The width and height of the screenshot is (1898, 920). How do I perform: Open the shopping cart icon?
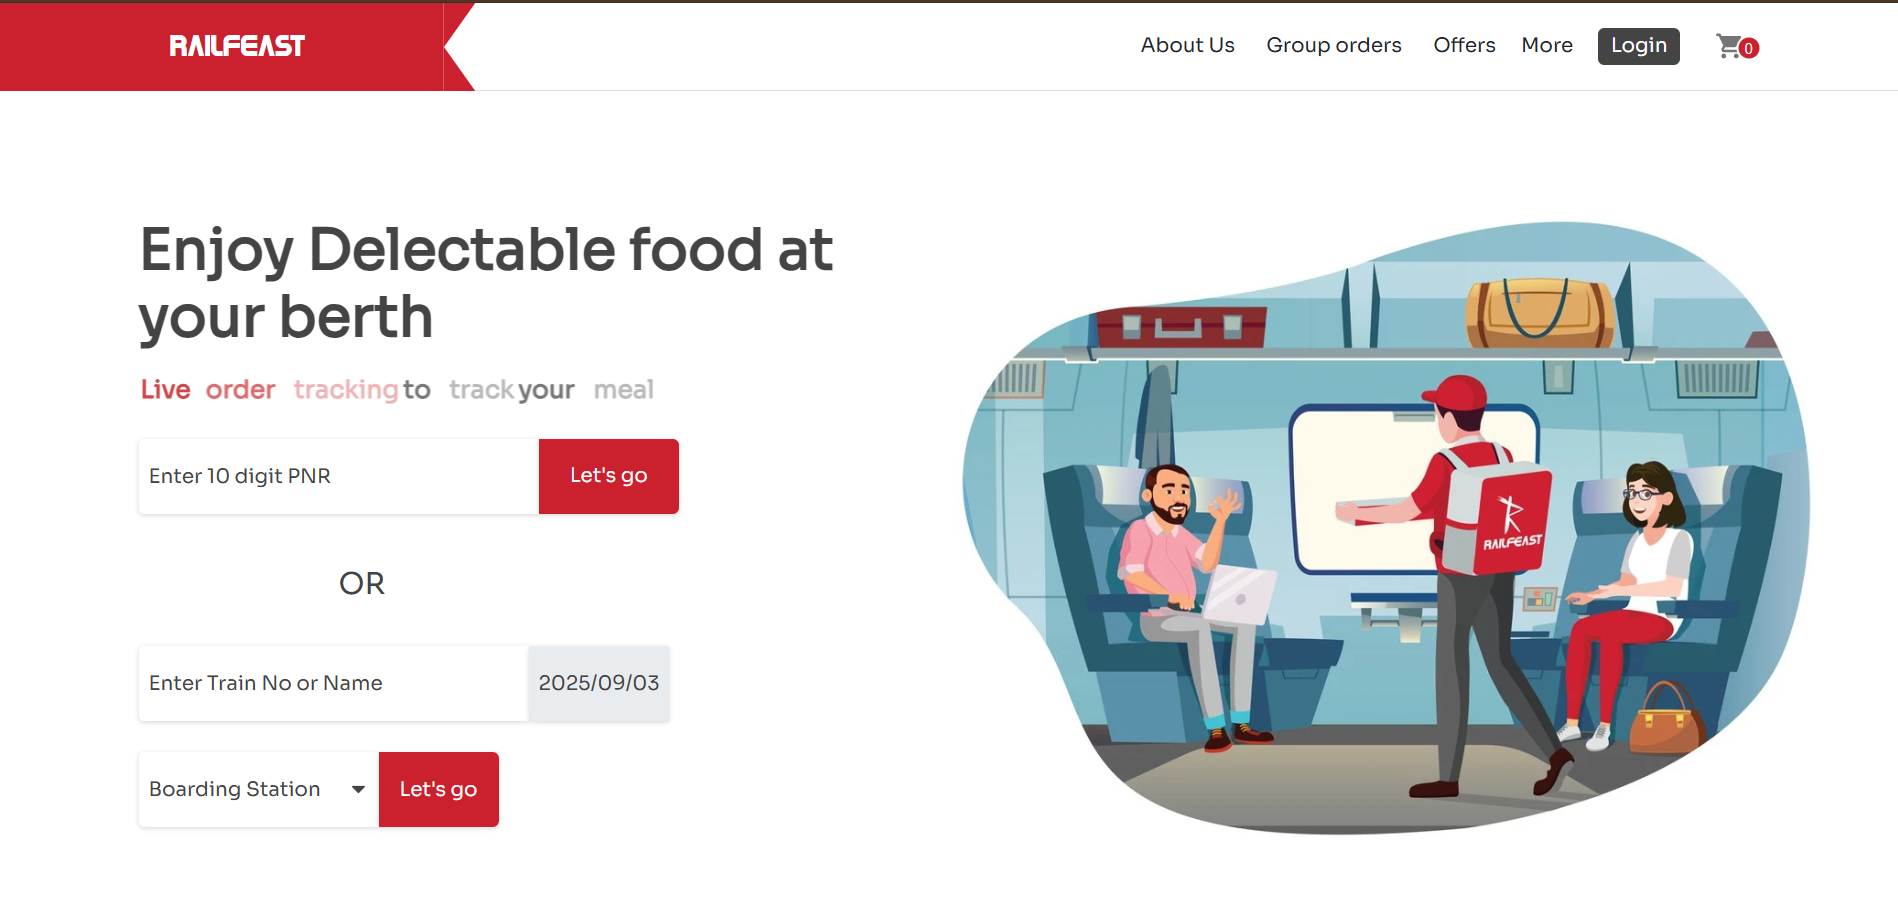pyautogui.click(x=1728, y=46)
